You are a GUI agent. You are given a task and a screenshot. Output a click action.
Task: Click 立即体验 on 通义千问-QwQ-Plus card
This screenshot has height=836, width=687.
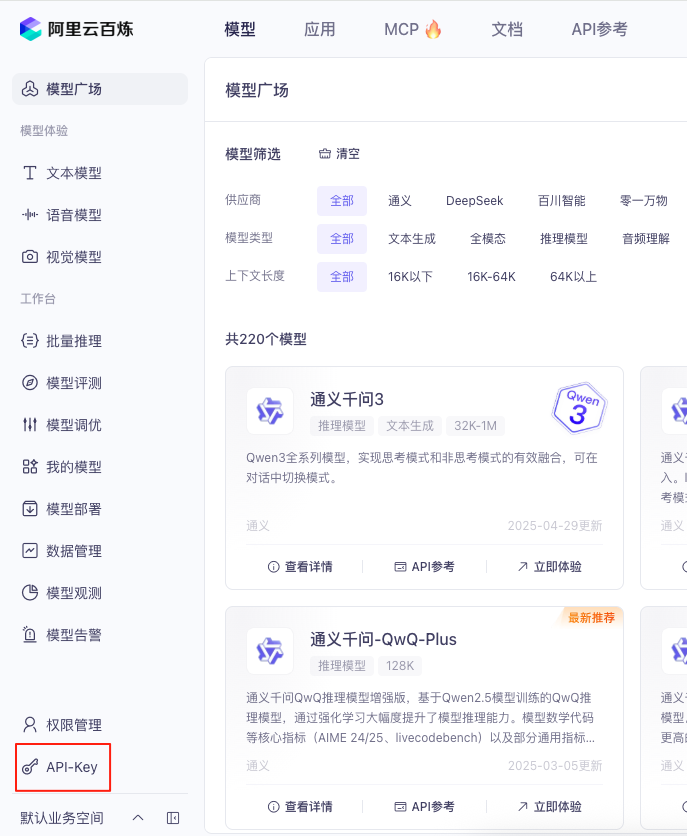(x=549, y=807)
